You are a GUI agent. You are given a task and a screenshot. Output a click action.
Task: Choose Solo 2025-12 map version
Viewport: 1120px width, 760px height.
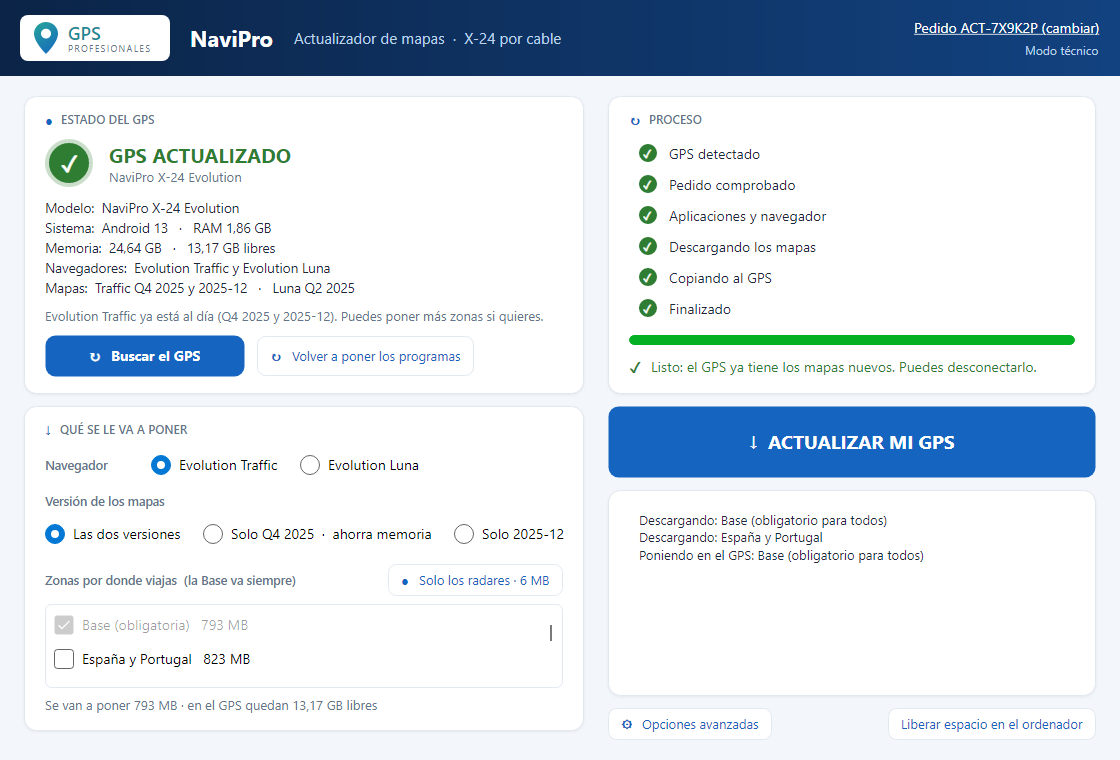(x=509, y=534)
